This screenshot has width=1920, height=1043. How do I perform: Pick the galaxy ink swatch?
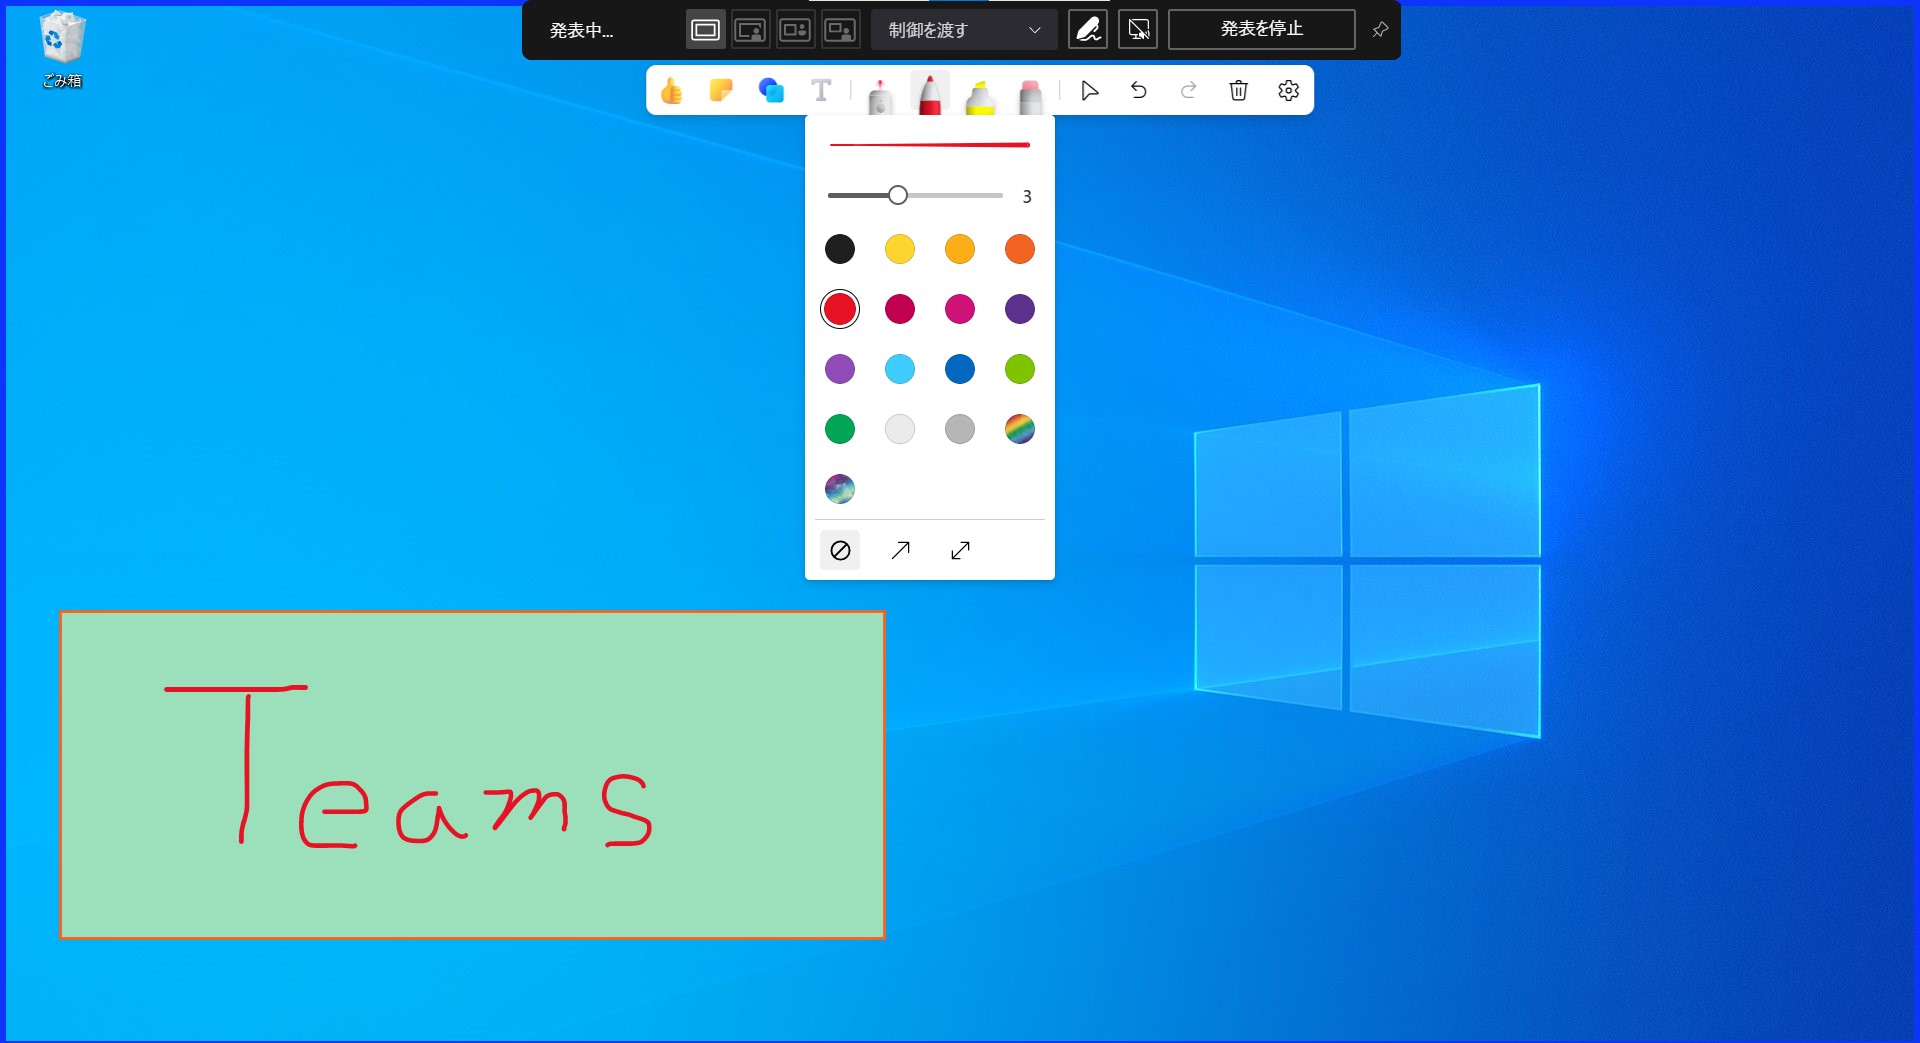pyautogui.click(x=840, y=489)
